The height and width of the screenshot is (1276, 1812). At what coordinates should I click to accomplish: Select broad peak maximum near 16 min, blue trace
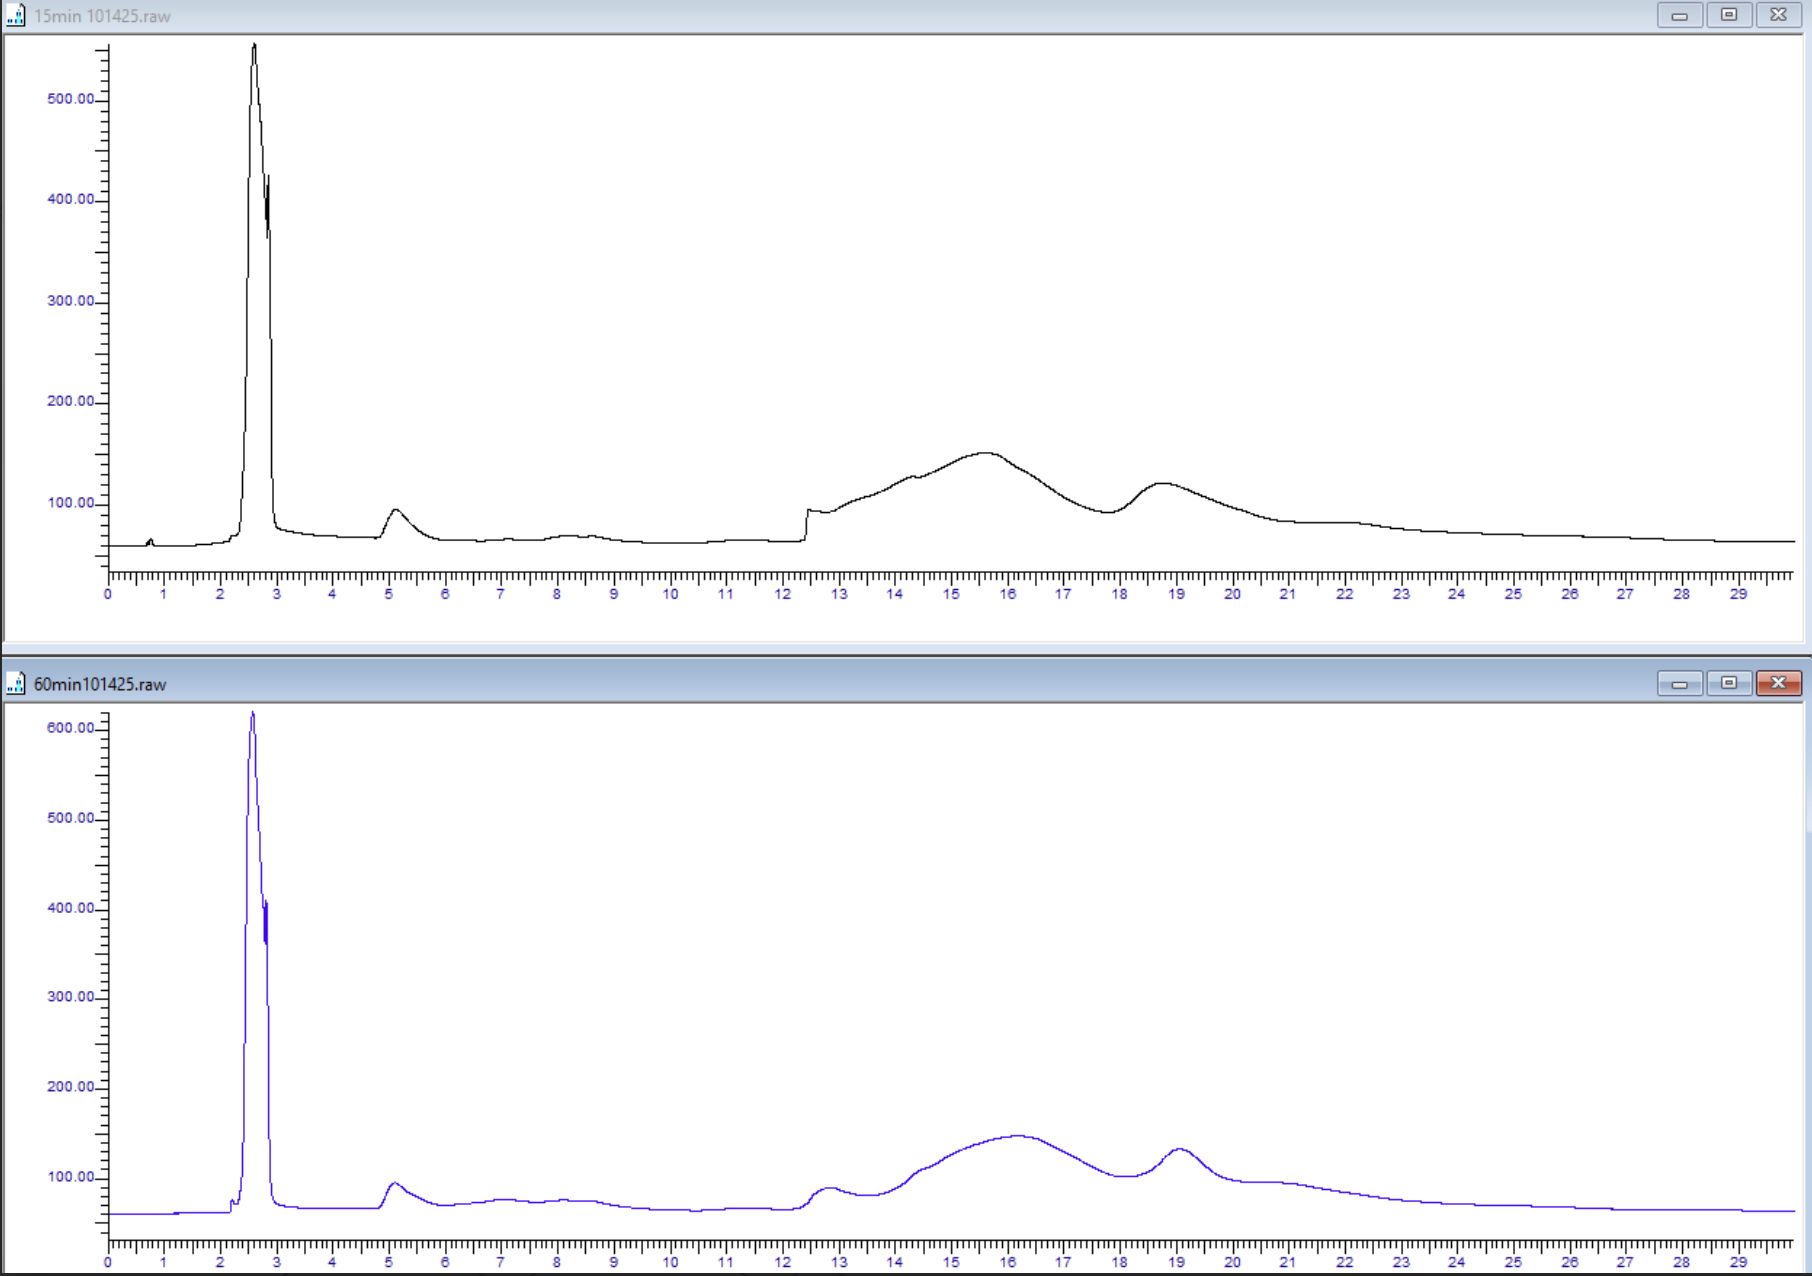tap(1017, 1136)
